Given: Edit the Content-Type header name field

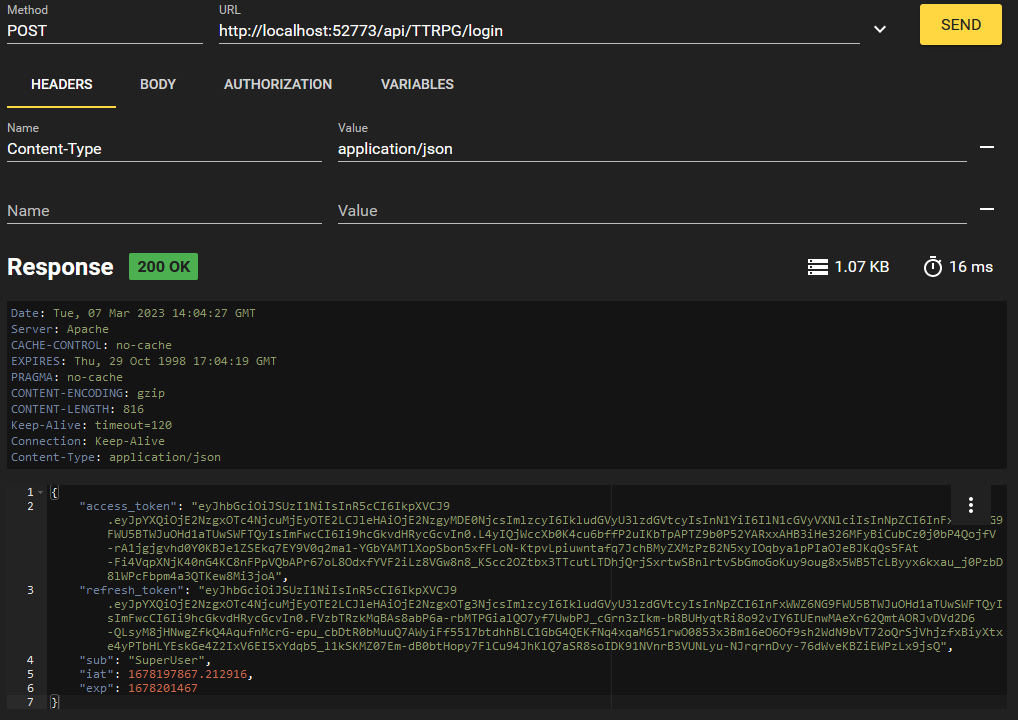Looking at the screenshot, I should coord(164,149).
